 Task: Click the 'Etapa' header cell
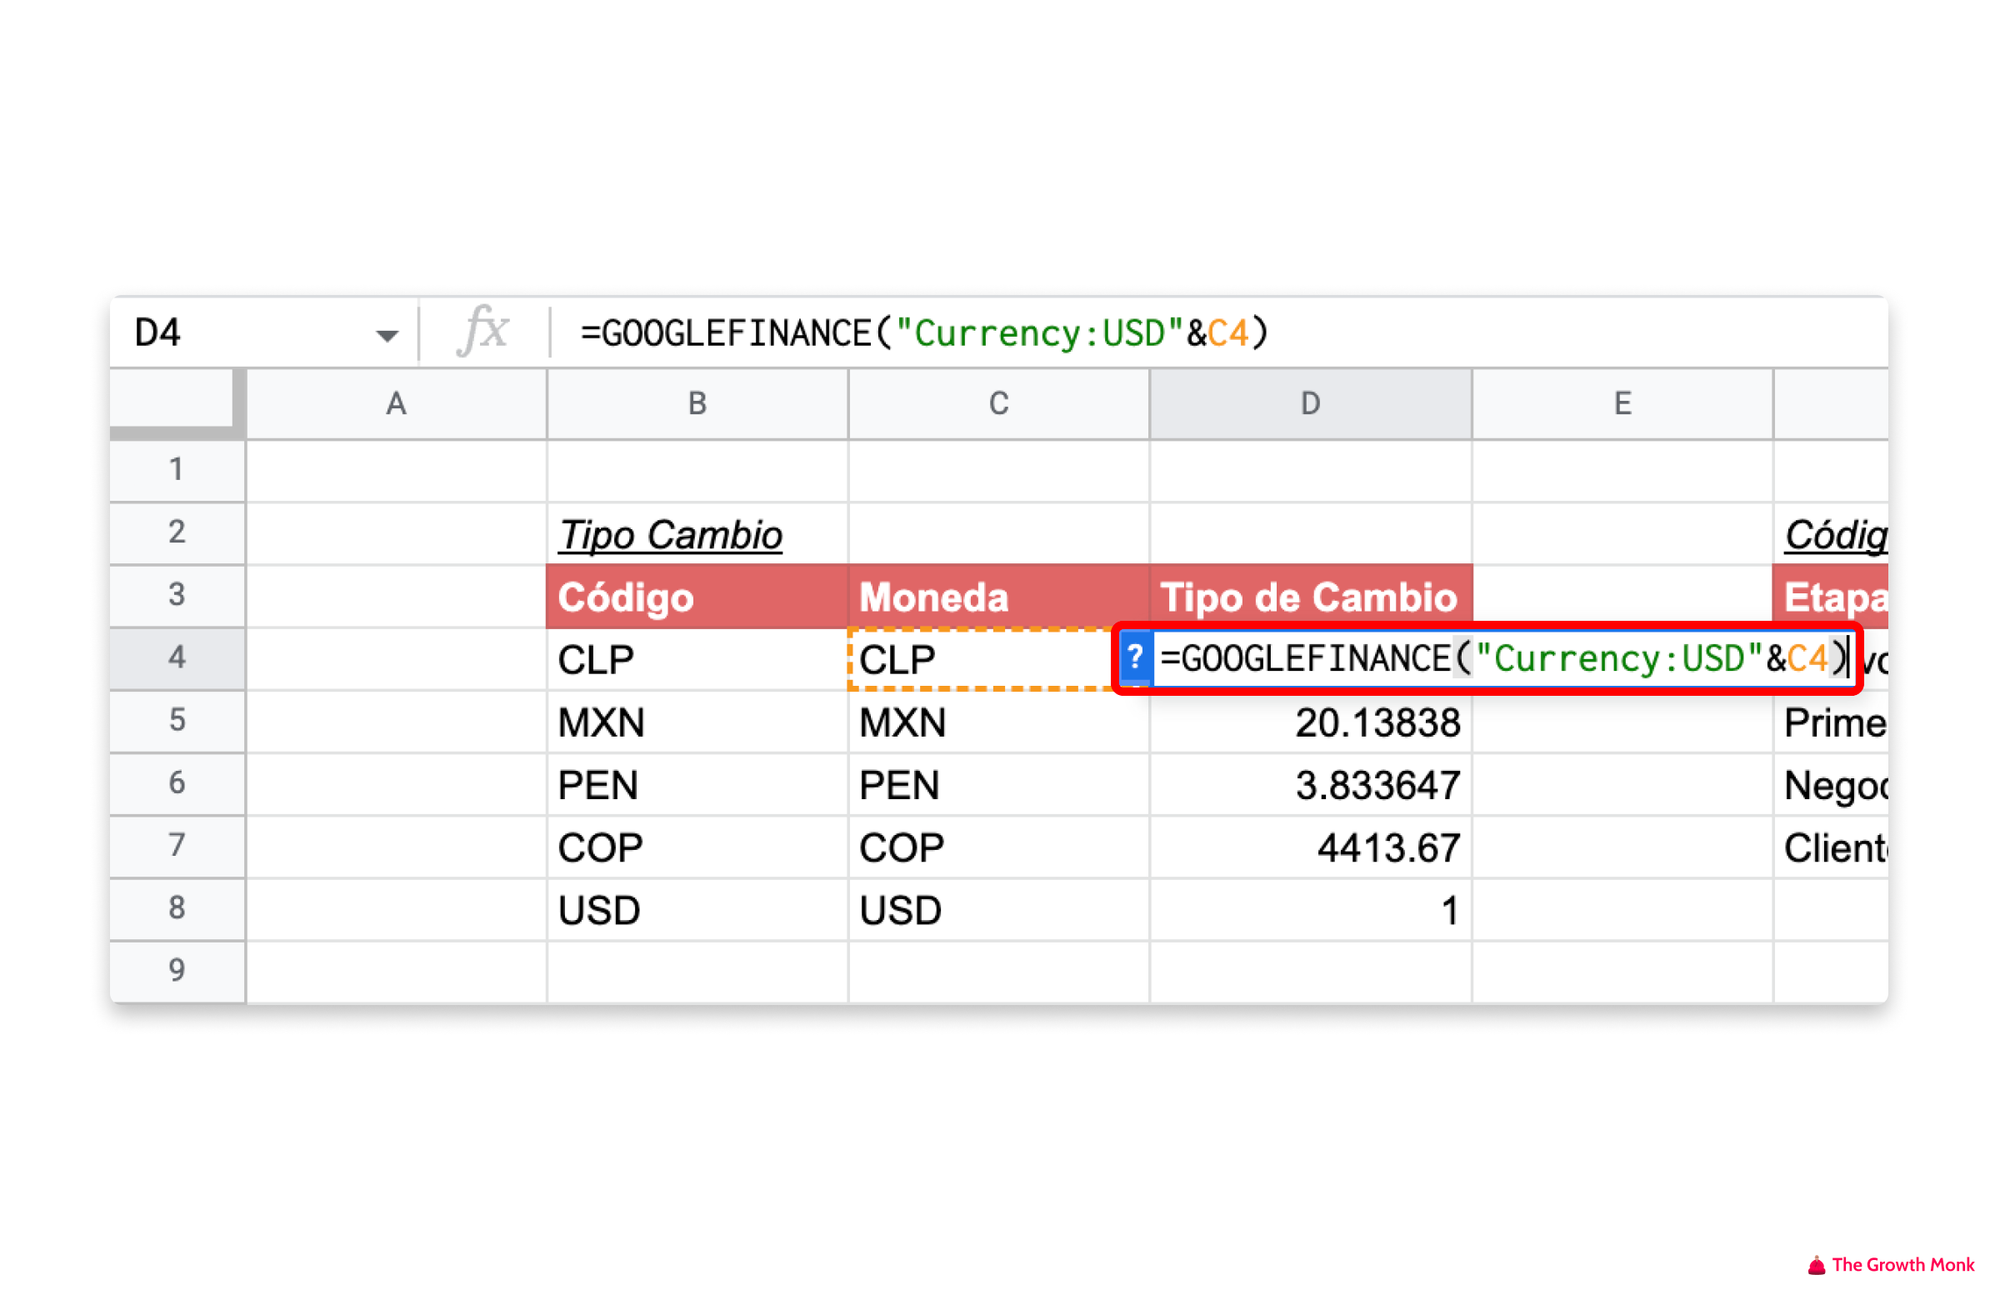click(1830, 597)
